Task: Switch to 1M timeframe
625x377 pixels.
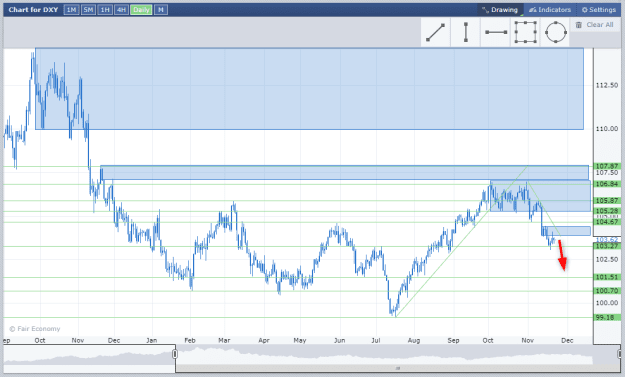Action: 71,10
